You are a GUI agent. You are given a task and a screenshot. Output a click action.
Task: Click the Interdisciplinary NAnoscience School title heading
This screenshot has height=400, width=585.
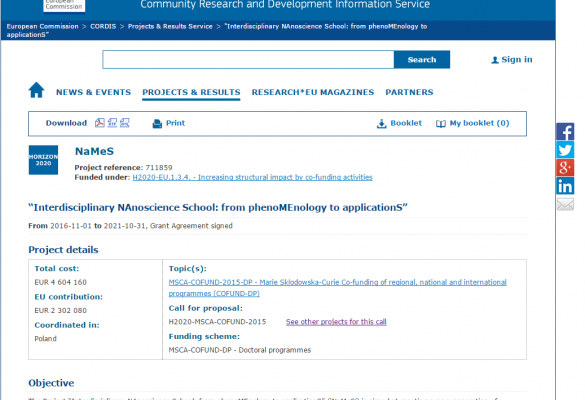pyautogui.click(x=218, y=207)
